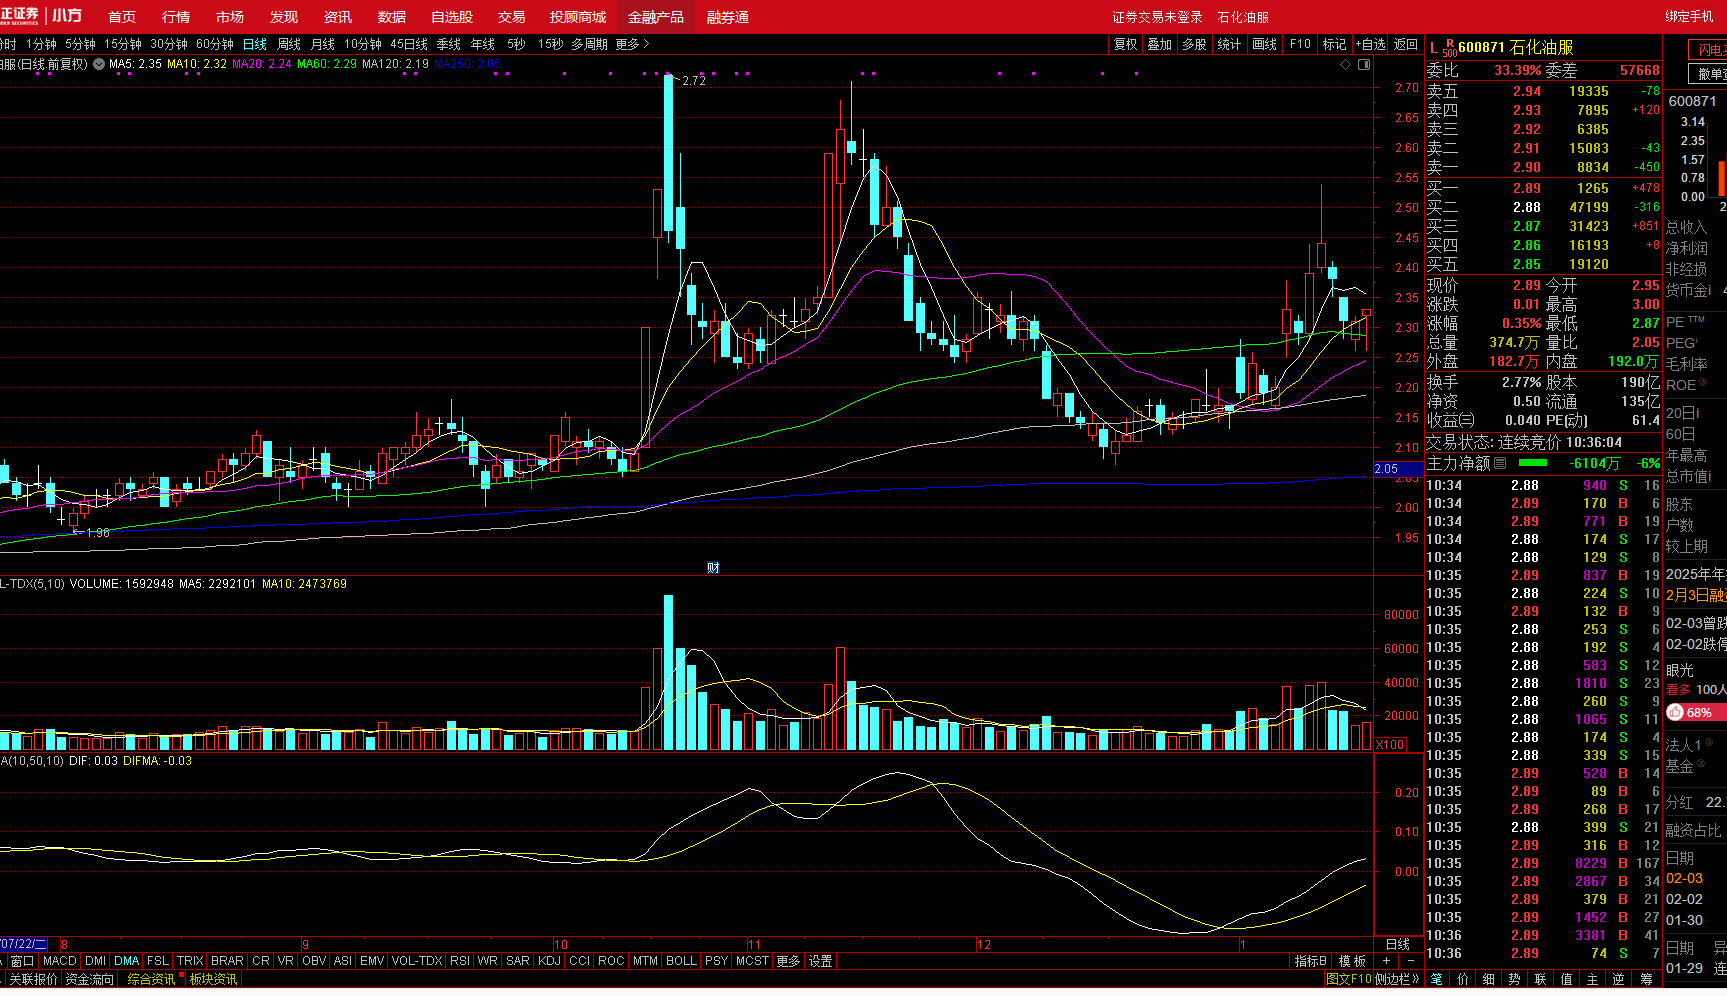Select the MACD indicator
Screen dimensions: 1727x996
[x=60, y=961]
